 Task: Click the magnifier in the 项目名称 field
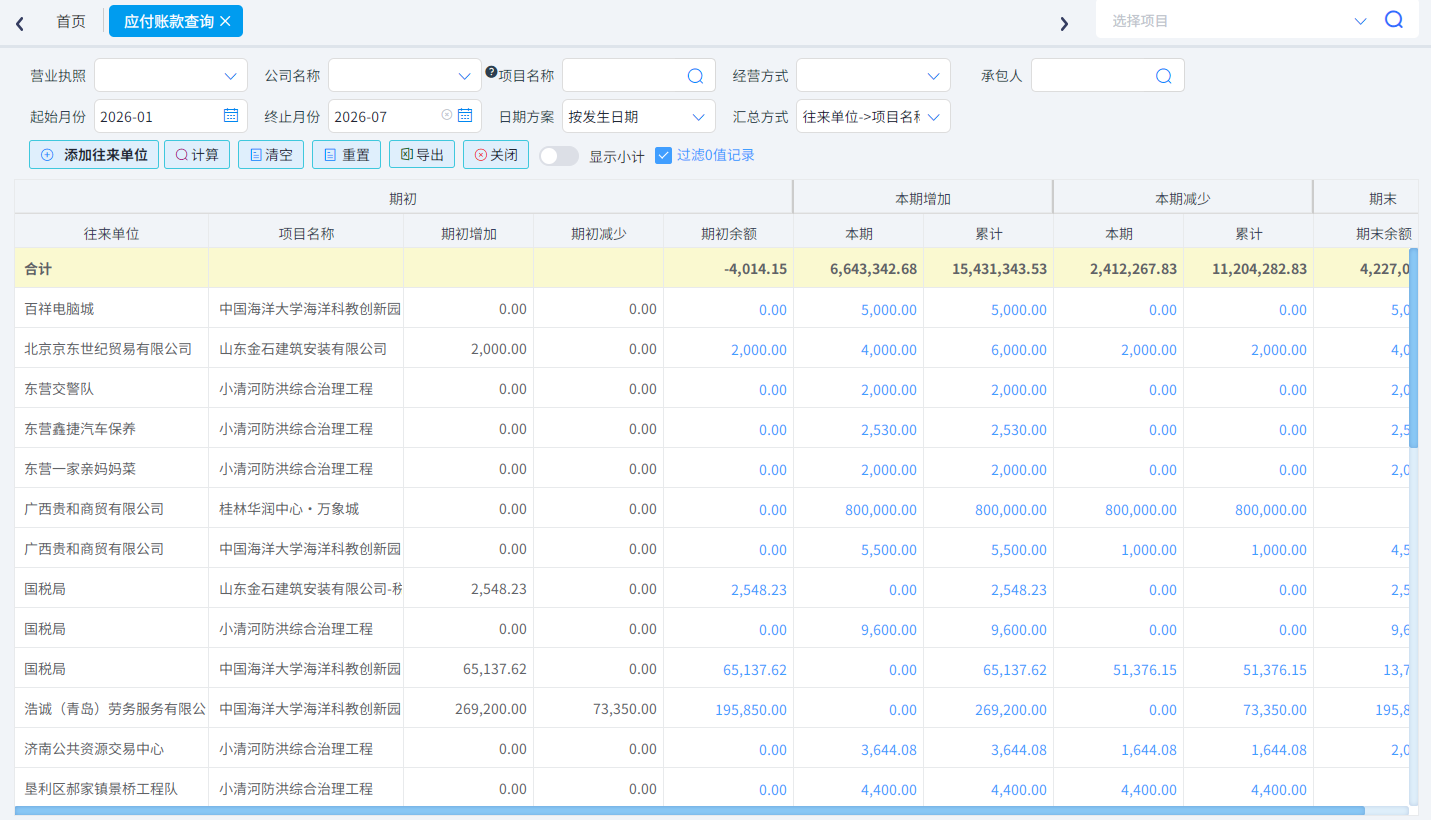coord(695,76)
